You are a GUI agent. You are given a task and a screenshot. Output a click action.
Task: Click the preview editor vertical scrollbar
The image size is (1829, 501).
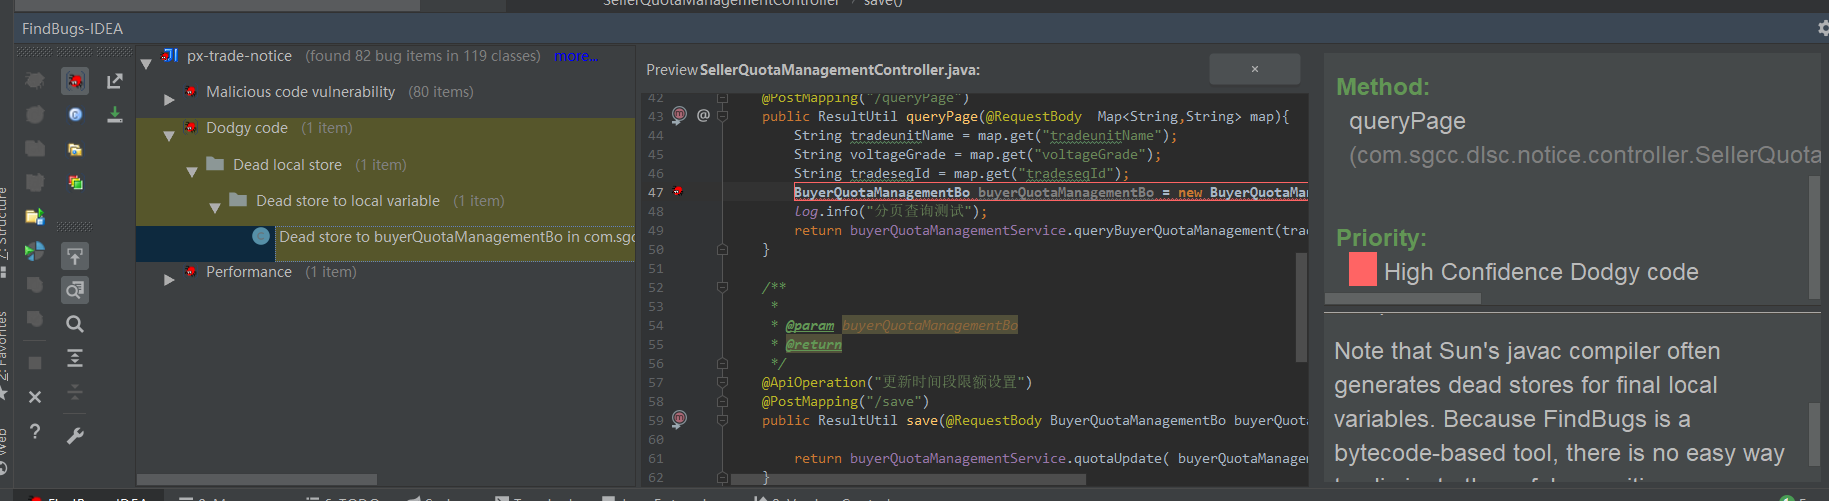pyautogui.click(x=1301, y=306)
